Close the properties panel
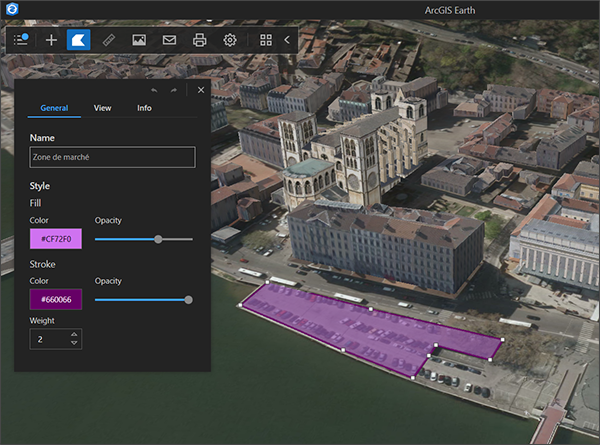The image size is (600, 445). click(x=201, y=90)
